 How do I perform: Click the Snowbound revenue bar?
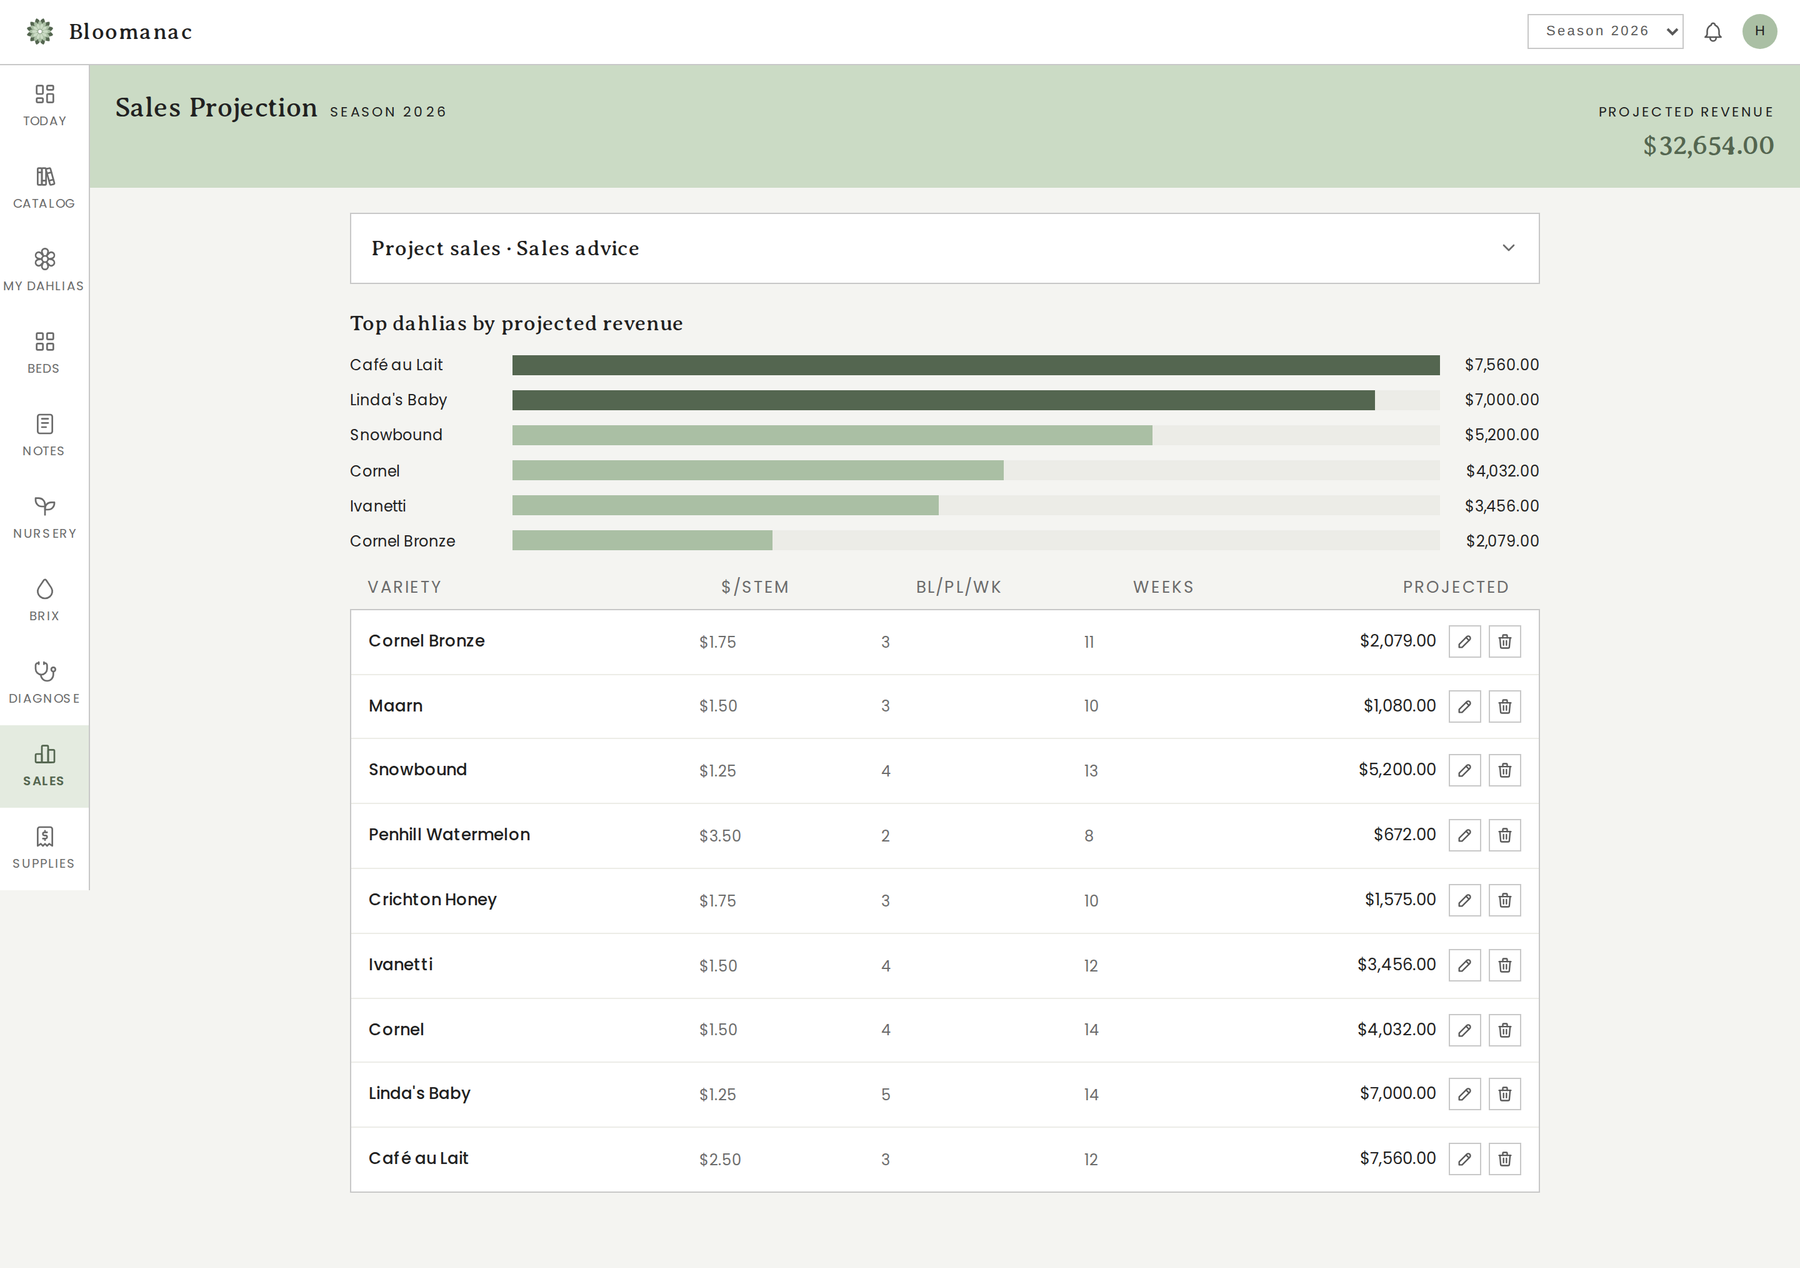(x=832, y=435)
